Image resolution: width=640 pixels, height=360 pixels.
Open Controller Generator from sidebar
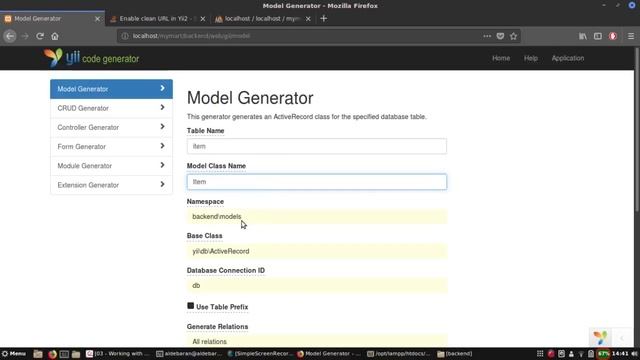click(x=111, y=127)
